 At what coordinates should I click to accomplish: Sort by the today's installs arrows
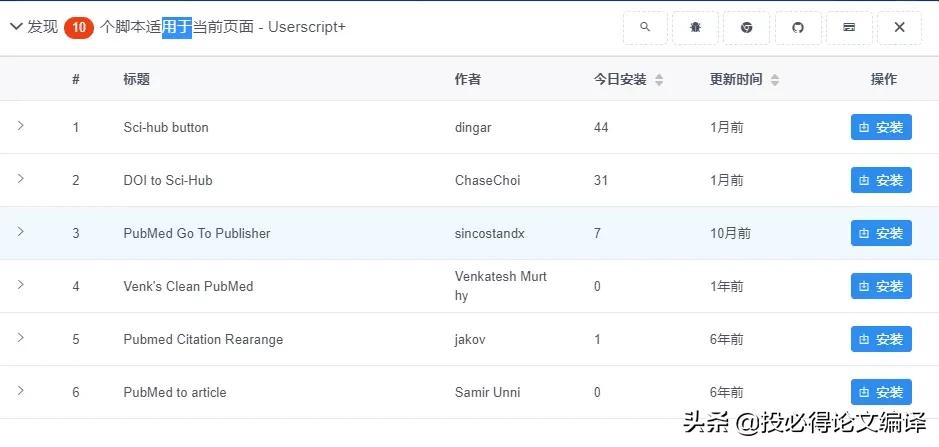659,80
